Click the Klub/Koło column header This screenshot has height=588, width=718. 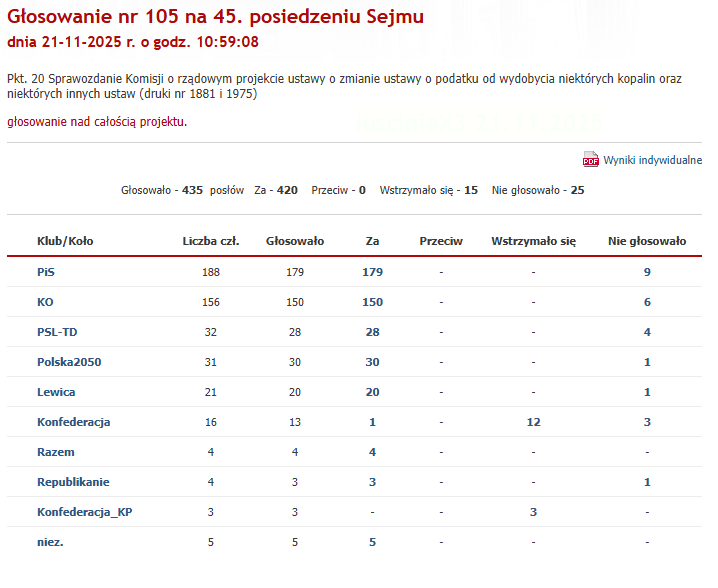point(65,241)
